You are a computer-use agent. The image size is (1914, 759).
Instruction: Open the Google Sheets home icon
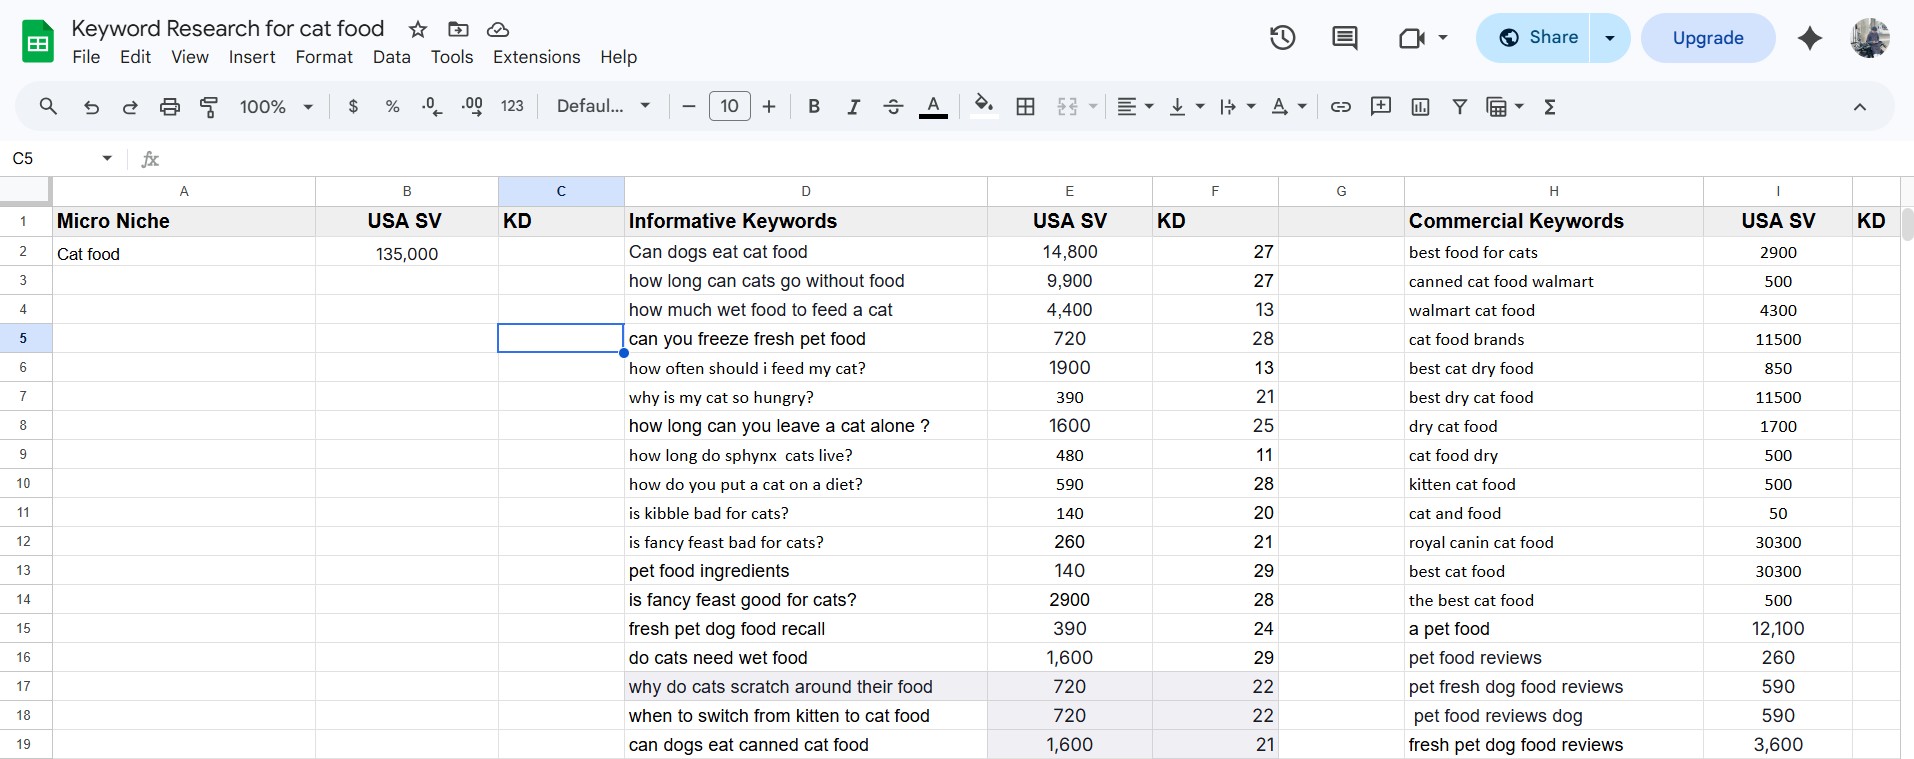38,42
